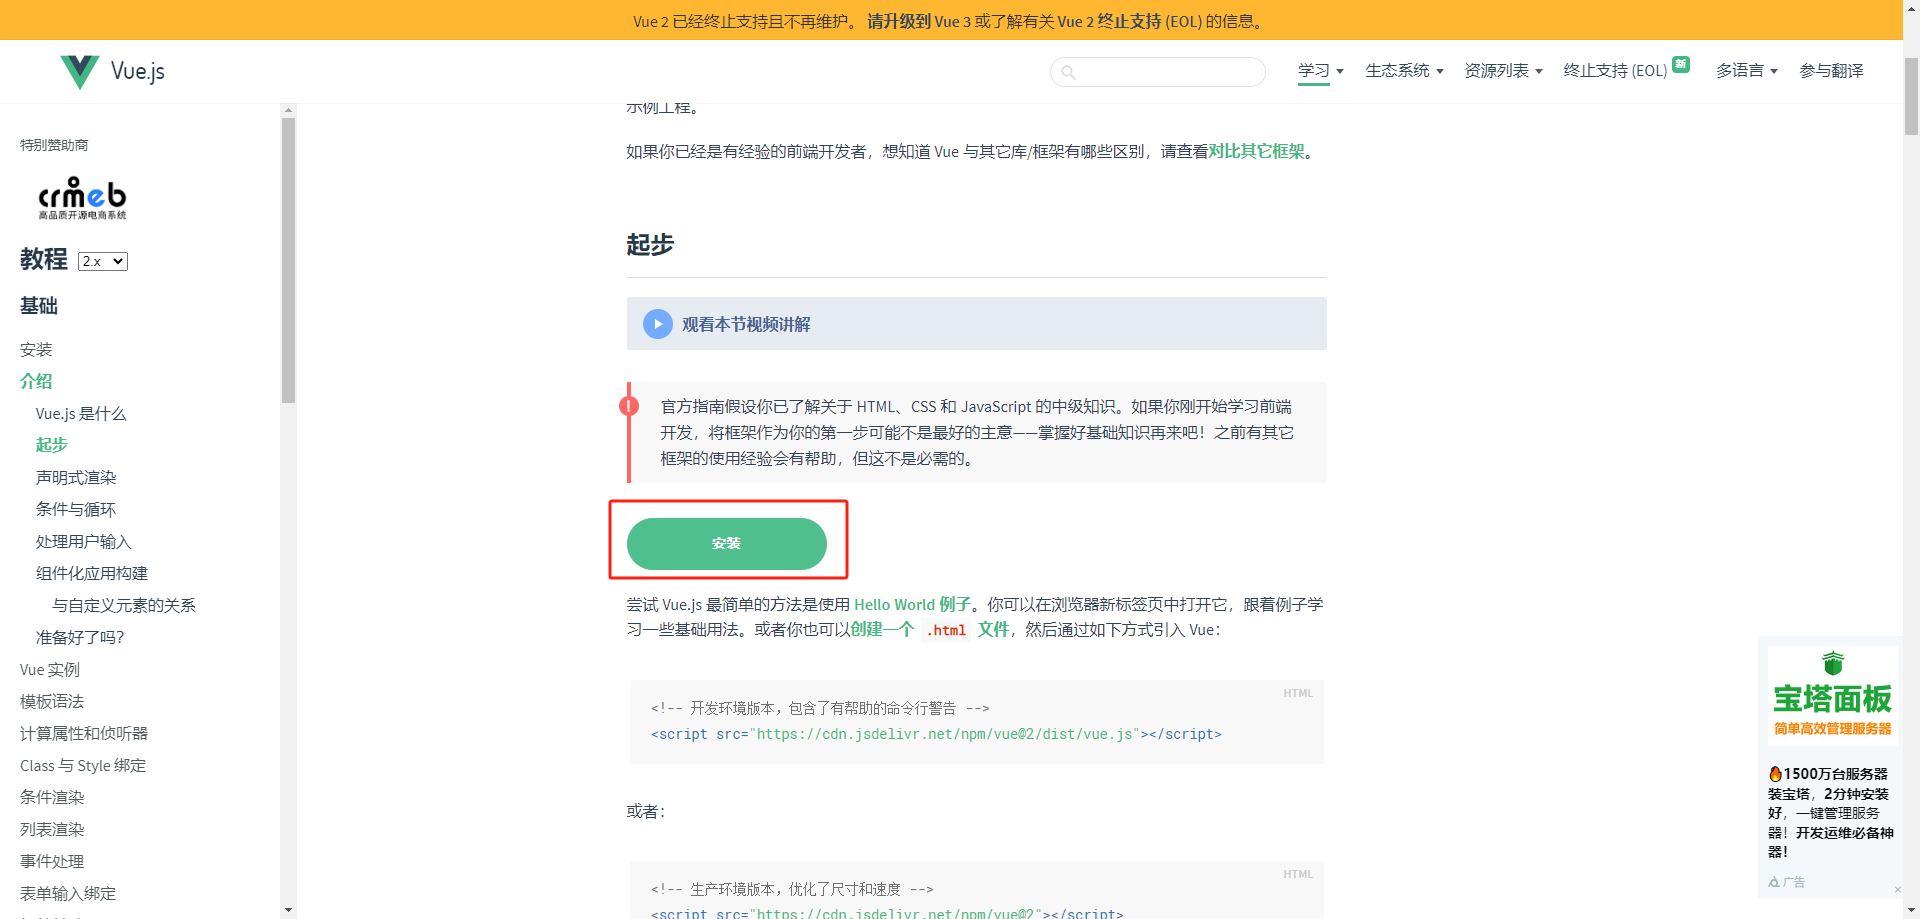Click the sidebar scrollbar thumb
The width and height of the screenshot is (1920, 919).
(288, 260)
